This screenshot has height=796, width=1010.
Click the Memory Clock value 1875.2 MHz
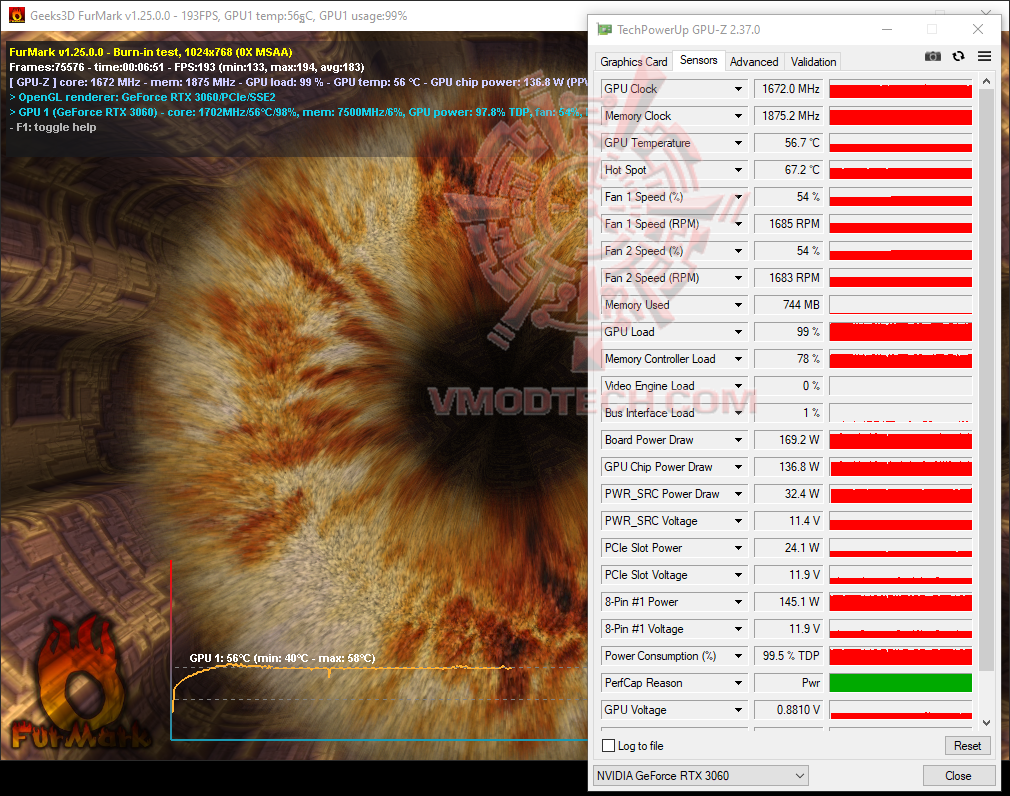tap(790, 116)
